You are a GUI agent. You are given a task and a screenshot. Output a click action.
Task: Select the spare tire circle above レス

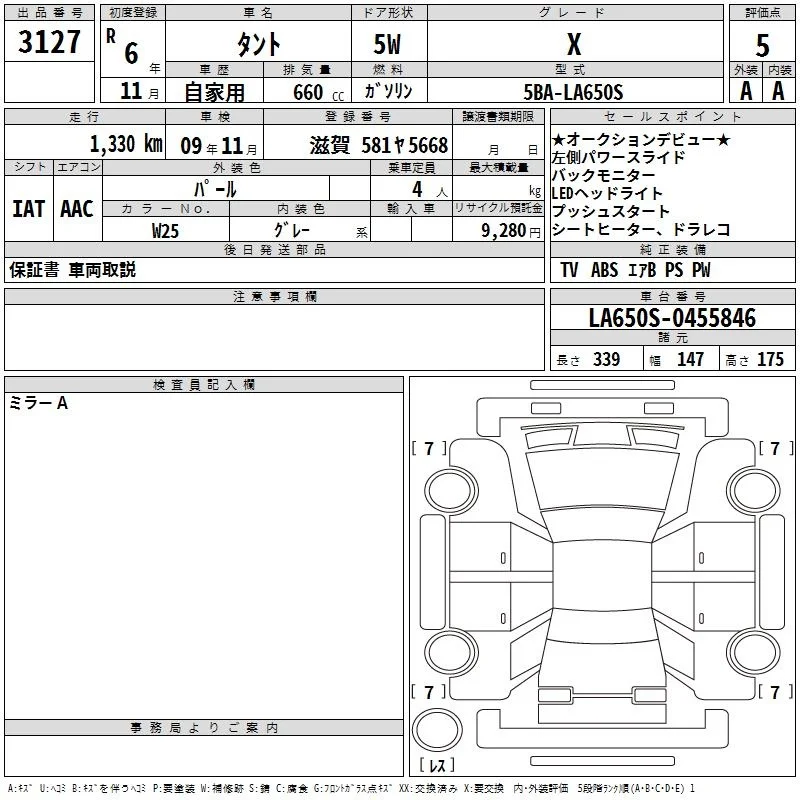[x=437, y=730]
